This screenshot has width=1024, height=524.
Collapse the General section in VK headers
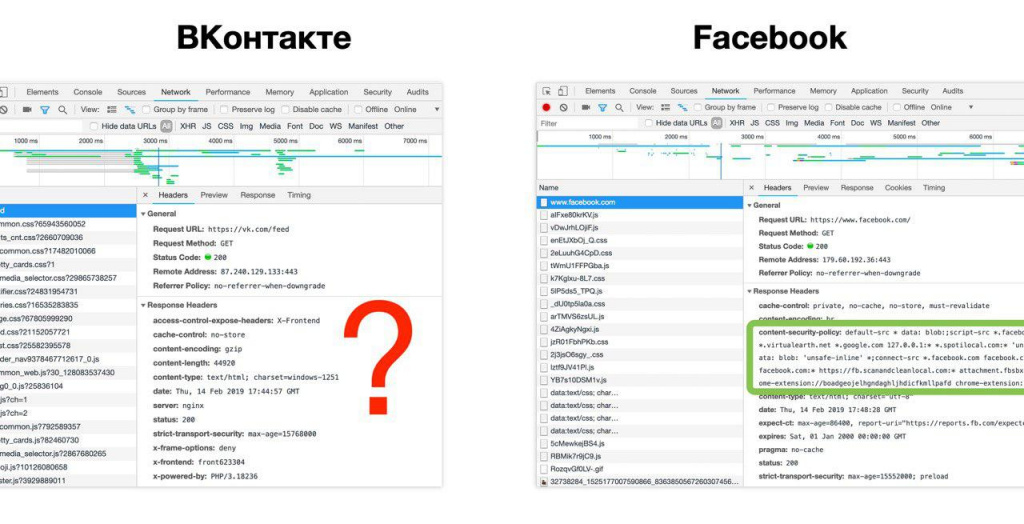(x=143, y=214)
